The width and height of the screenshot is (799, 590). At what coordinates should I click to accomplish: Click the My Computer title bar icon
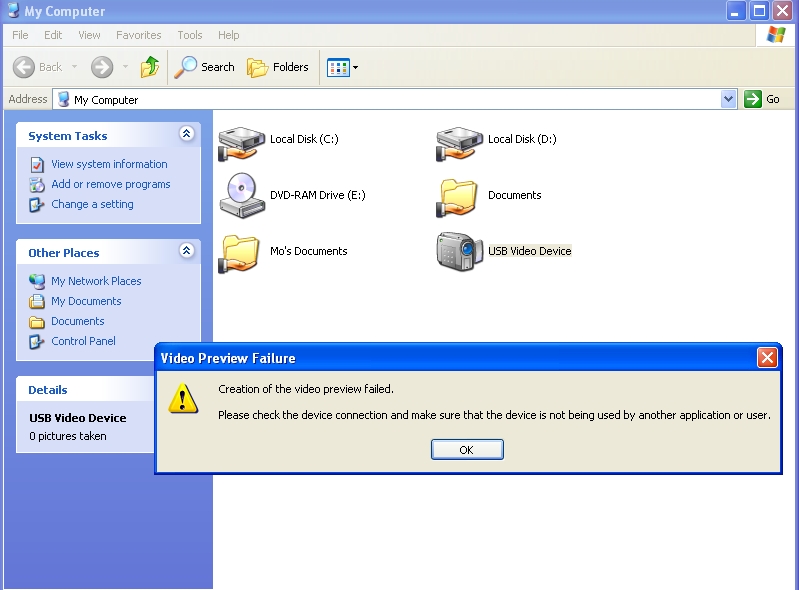pyautogui.click(x=13, y=10)
